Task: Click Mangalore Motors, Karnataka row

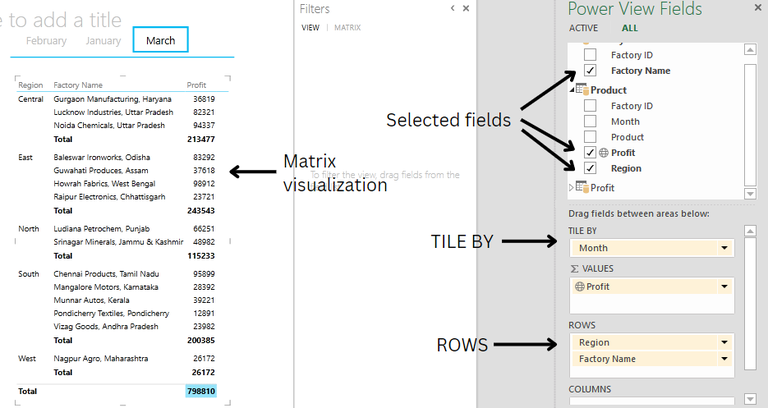Action: (x=106, y=287)
